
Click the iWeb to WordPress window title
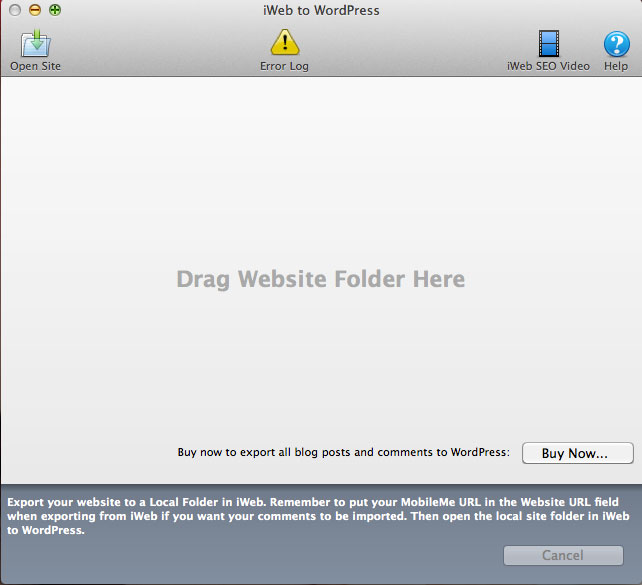point(321,10)
